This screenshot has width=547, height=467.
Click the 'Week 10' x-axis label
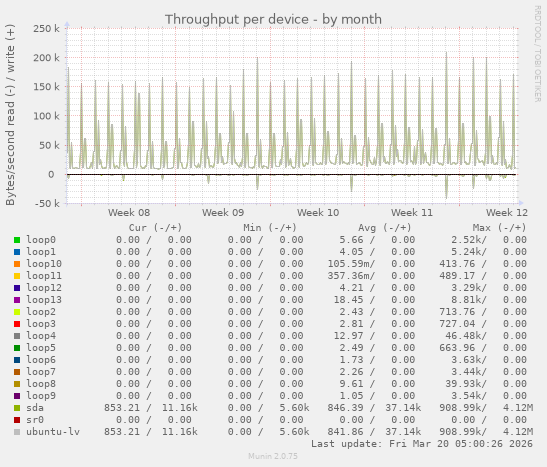click(318, 212)
